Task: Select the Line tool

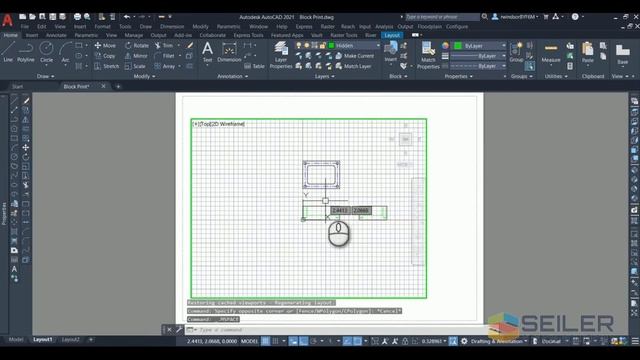Action: [x=8, y=52]
